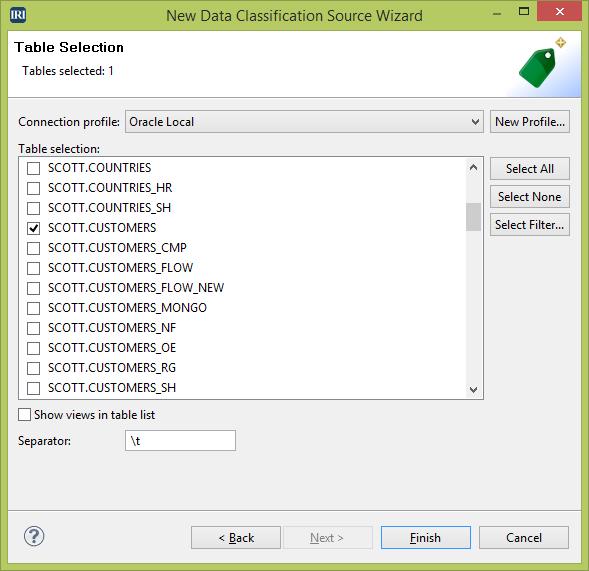Check the SCOTT.COUNTRIES checkbox

coord(33,168)
